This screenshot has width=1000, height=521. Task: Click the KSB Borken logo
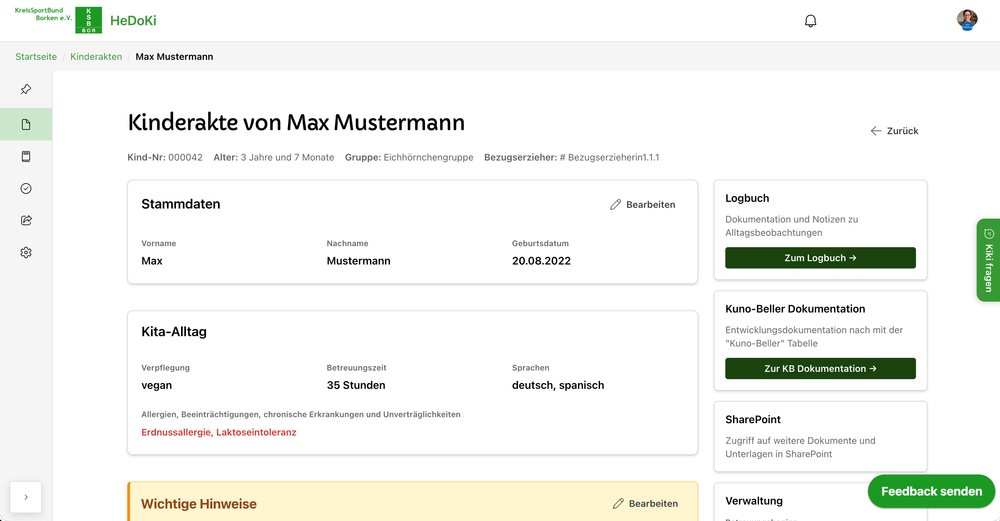(58, 20)
